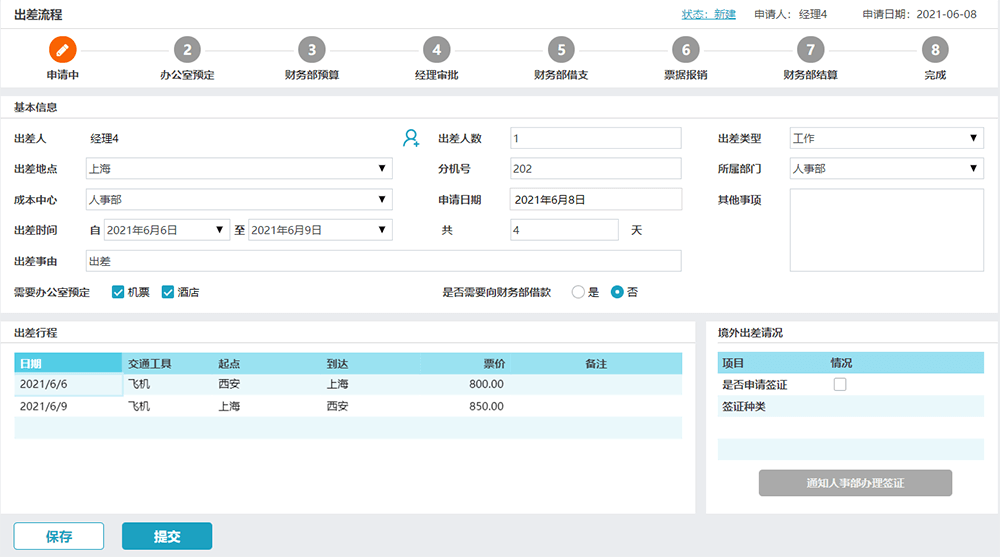Select step 6 circle 票据报销
Screen dimensions: 1000x557
(x=686, y=50)
